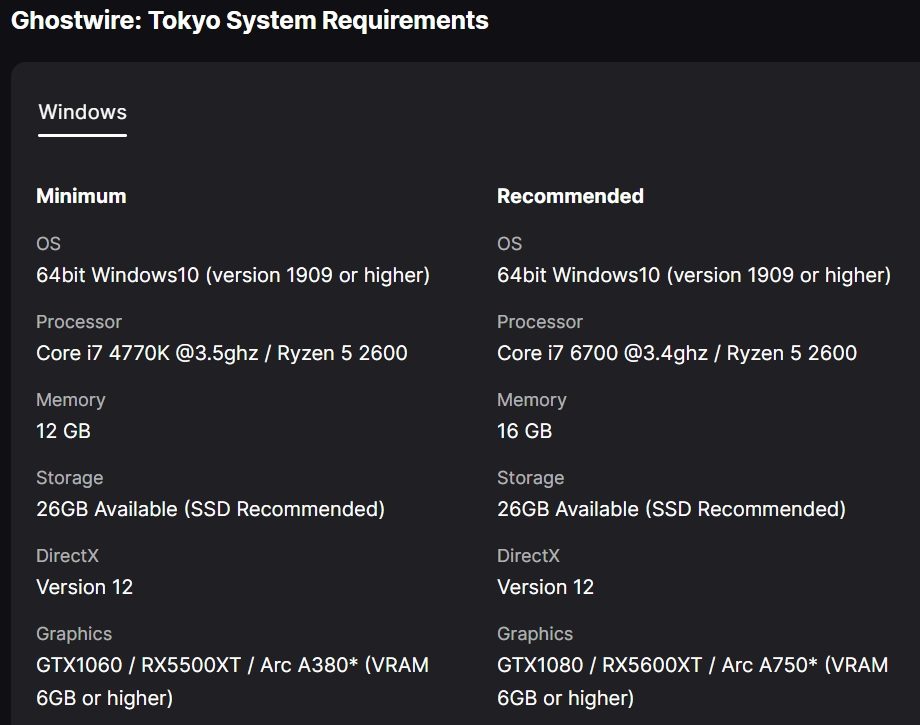Click the minimum Processor label
Viewport: 920px width, 725px height.
click(x=79, y=321)
